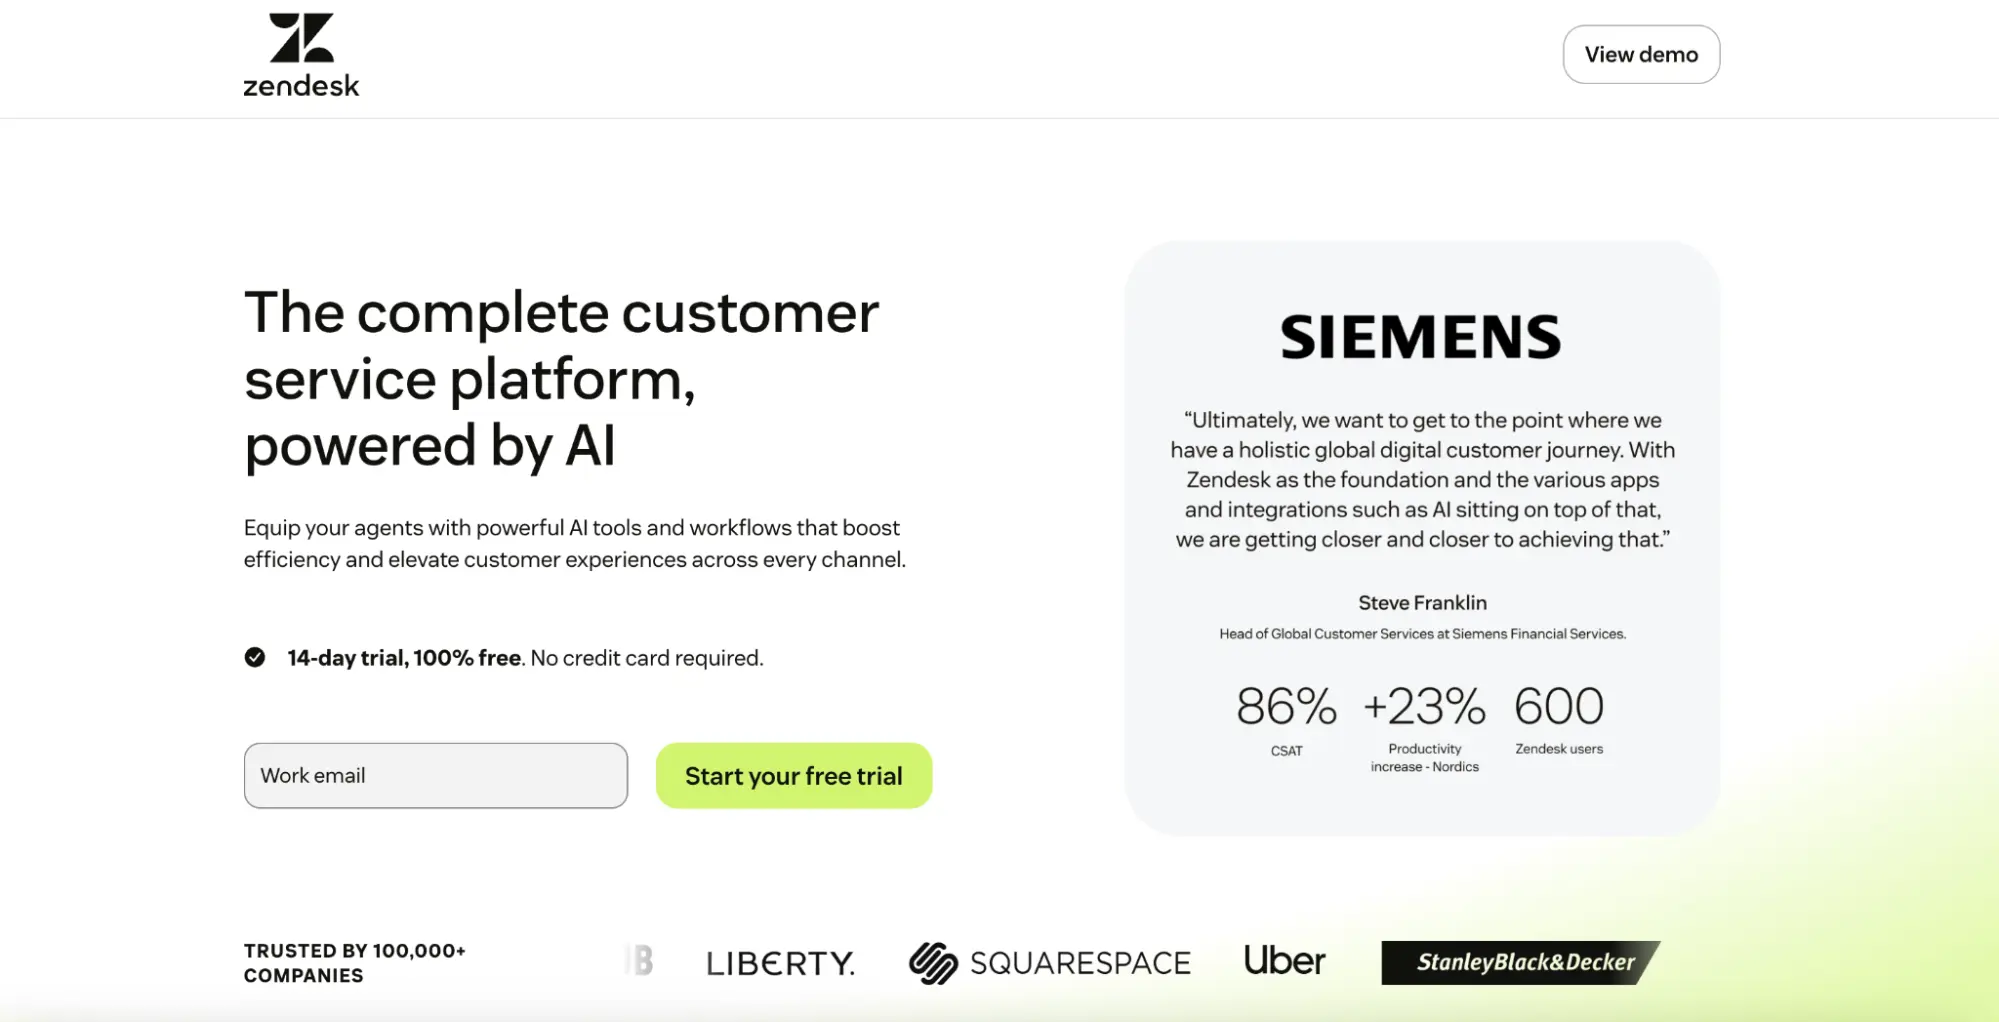Click Steve Franklin's name
Screen dimensions: 1999x1022
tap(1421, 602)
